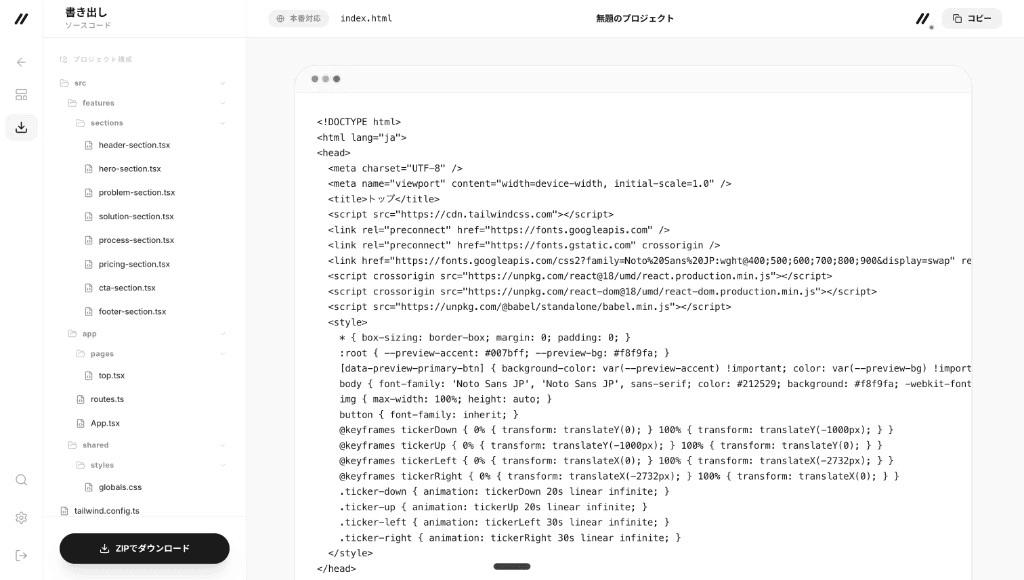Open the settings gear icon

coord(22,518)
